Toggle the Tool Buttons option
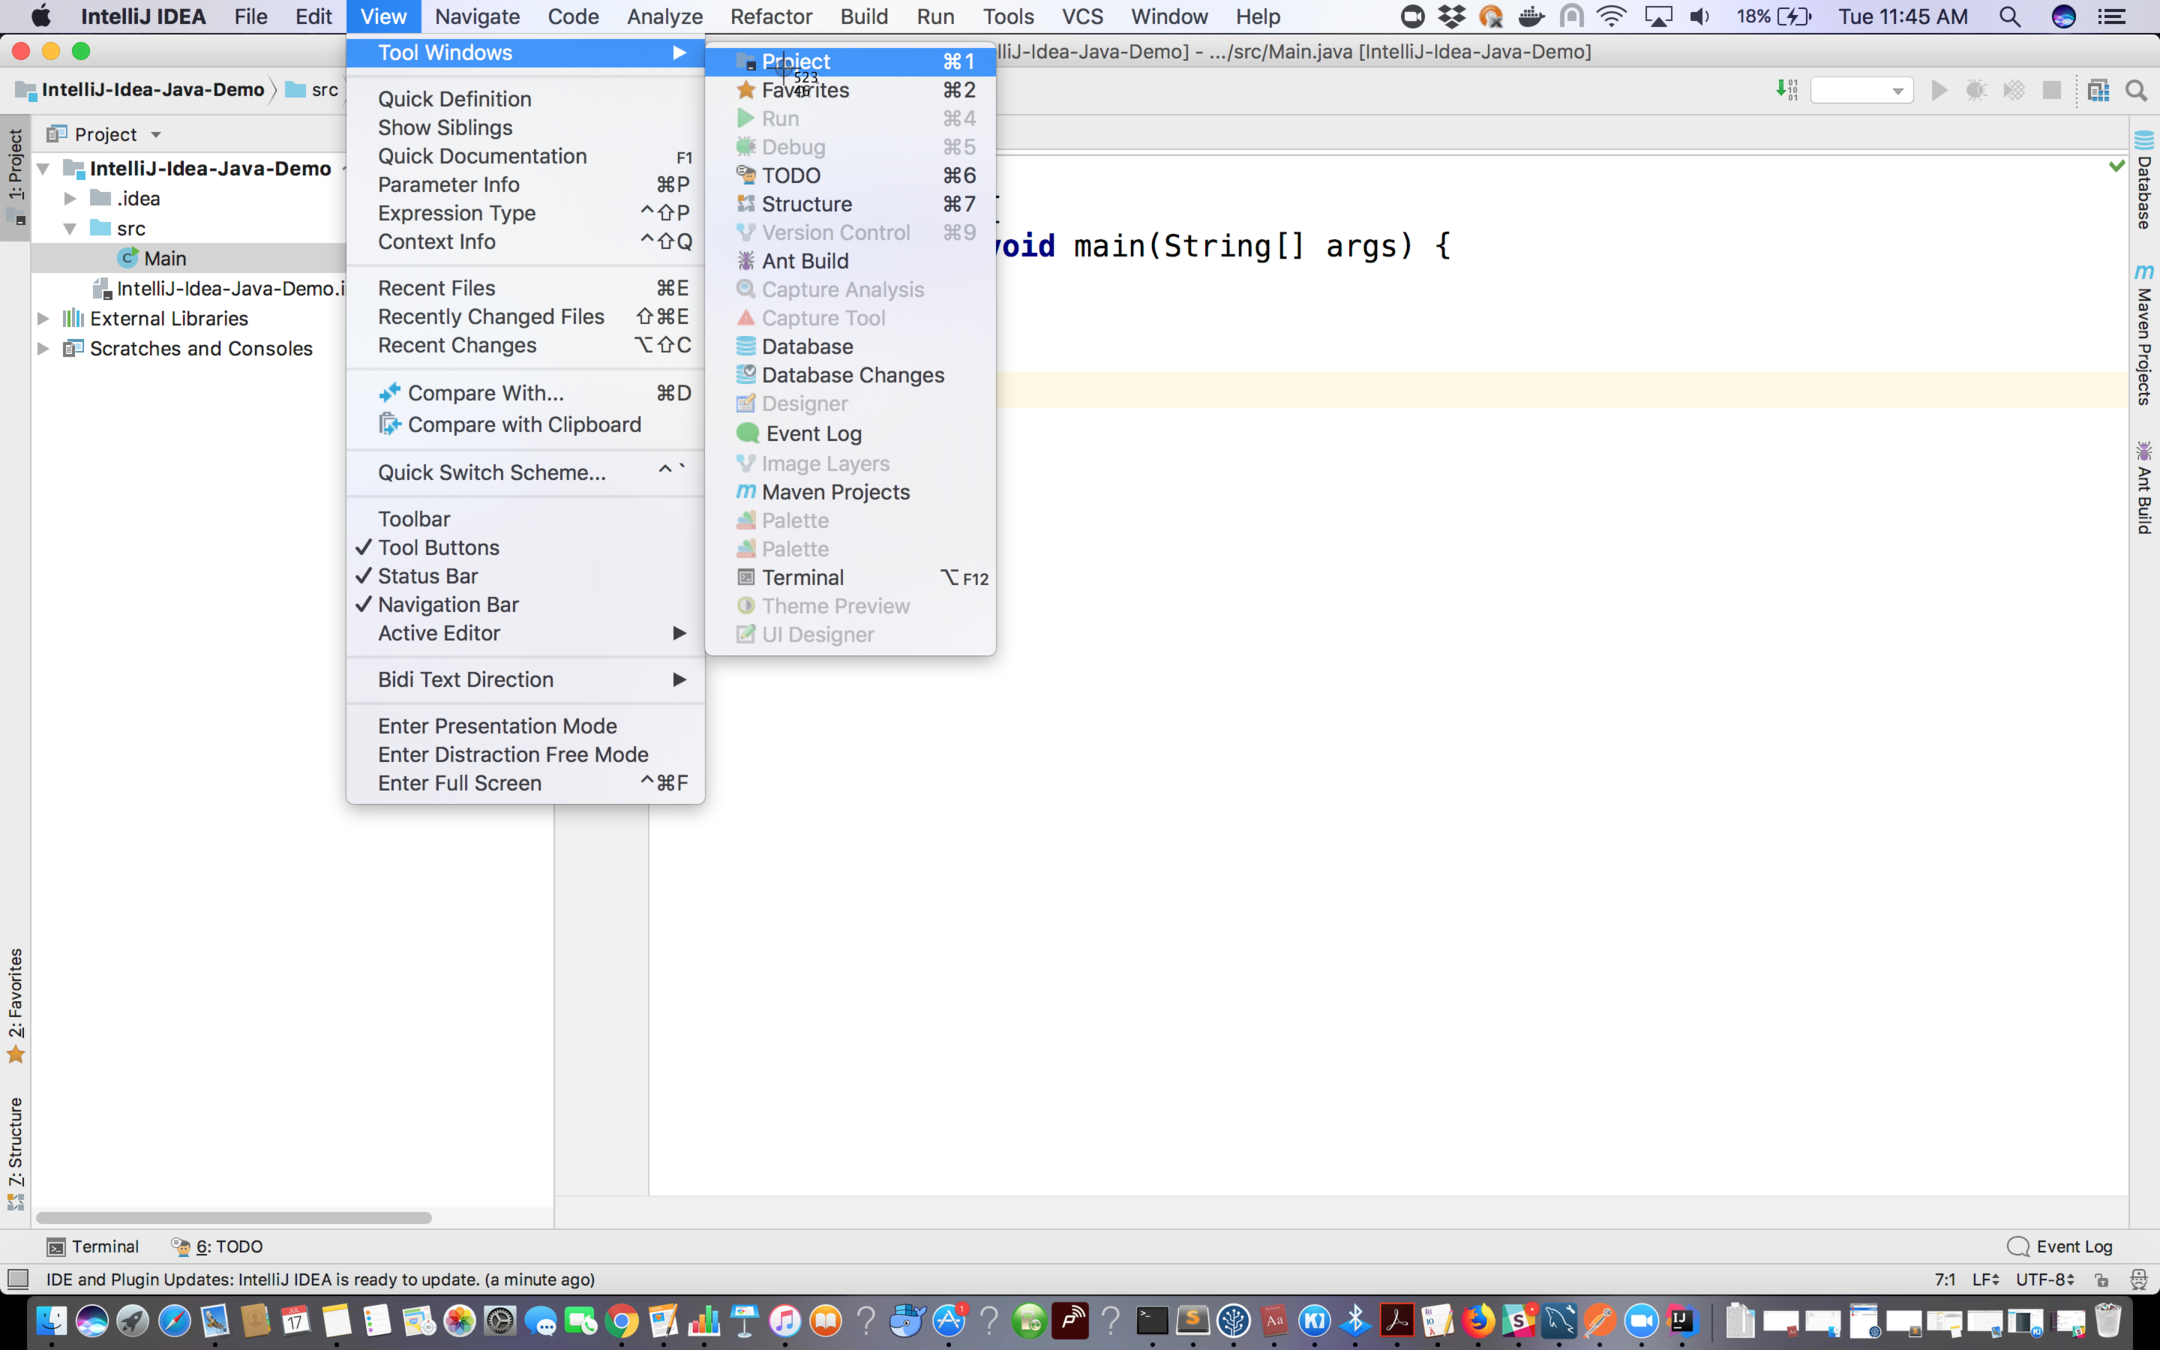Screen dimensions: 2160x1350 point(526,548)
